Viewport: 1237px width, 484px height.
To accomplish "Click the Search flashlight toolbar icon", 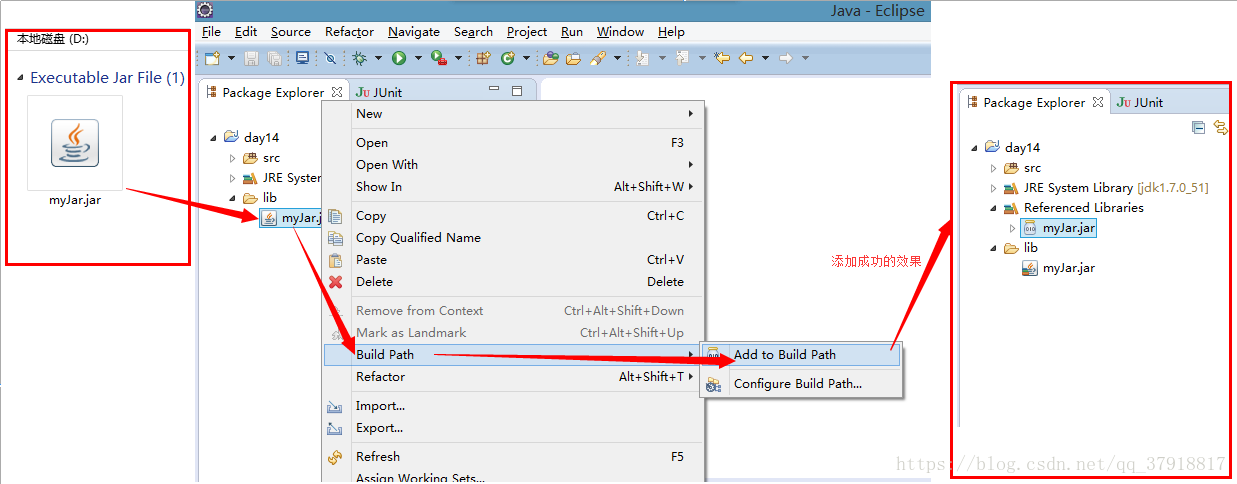I will (598, 58).
